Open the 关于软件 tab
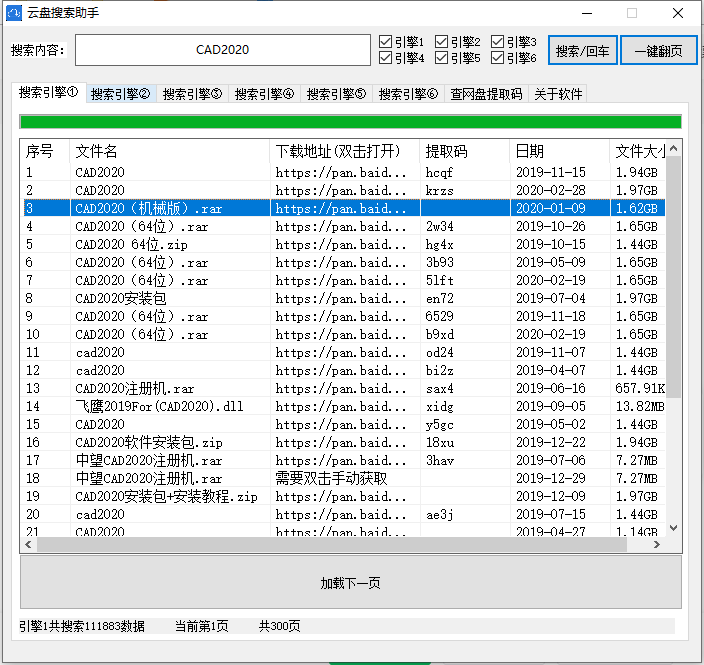 558,94
